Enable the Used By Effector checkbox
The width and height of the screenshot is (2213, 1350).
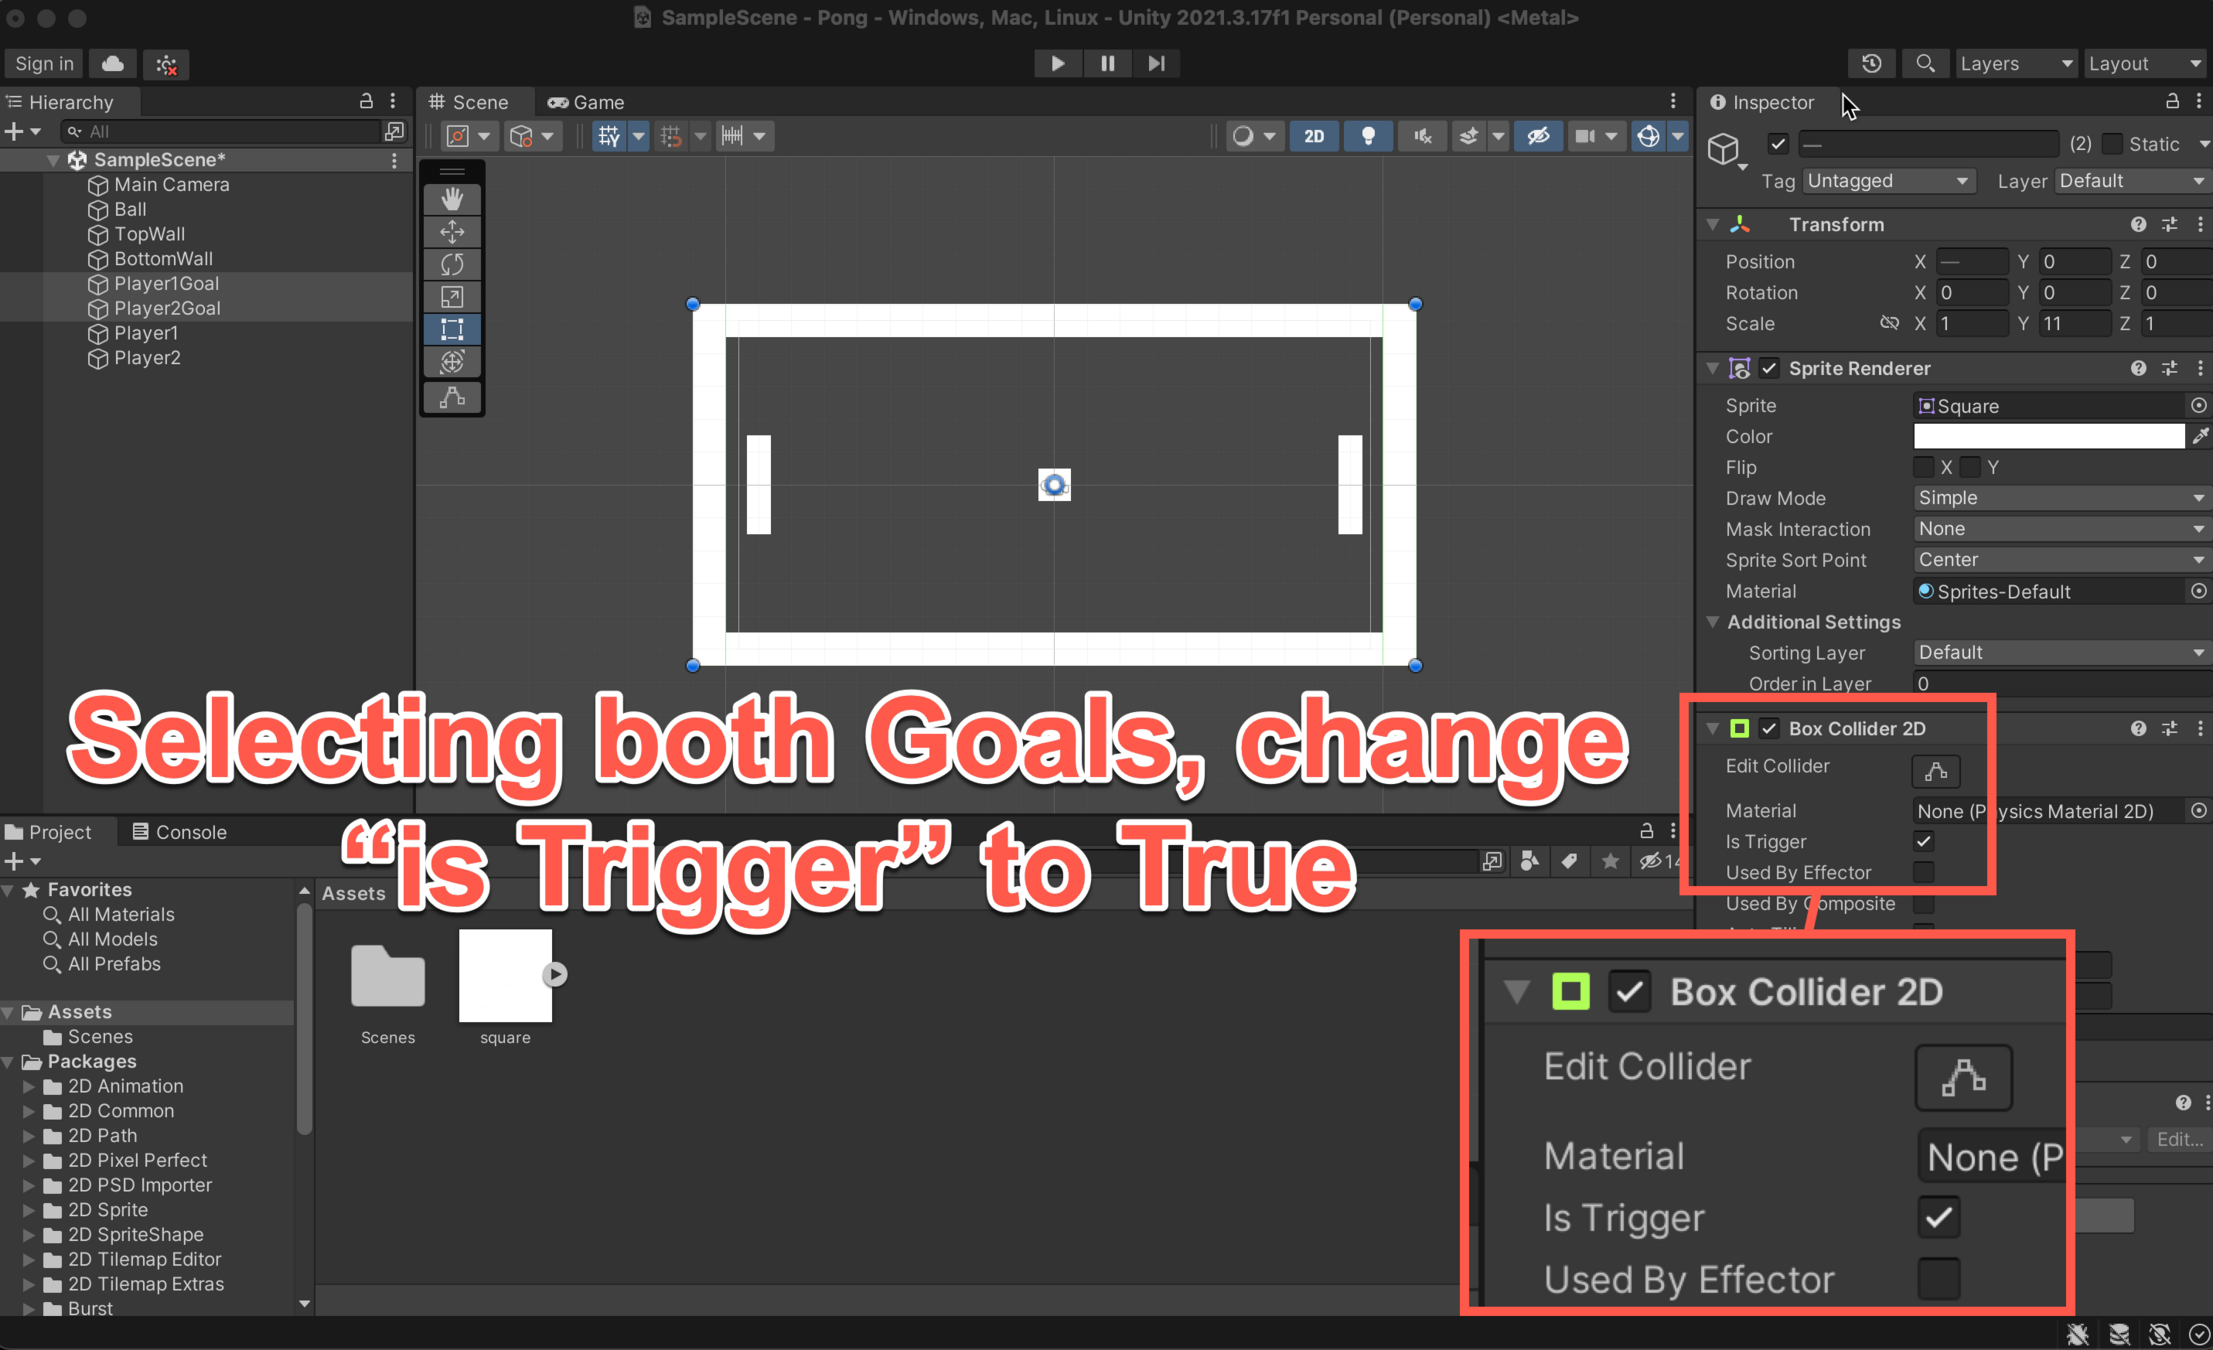tap(1923, 872)
